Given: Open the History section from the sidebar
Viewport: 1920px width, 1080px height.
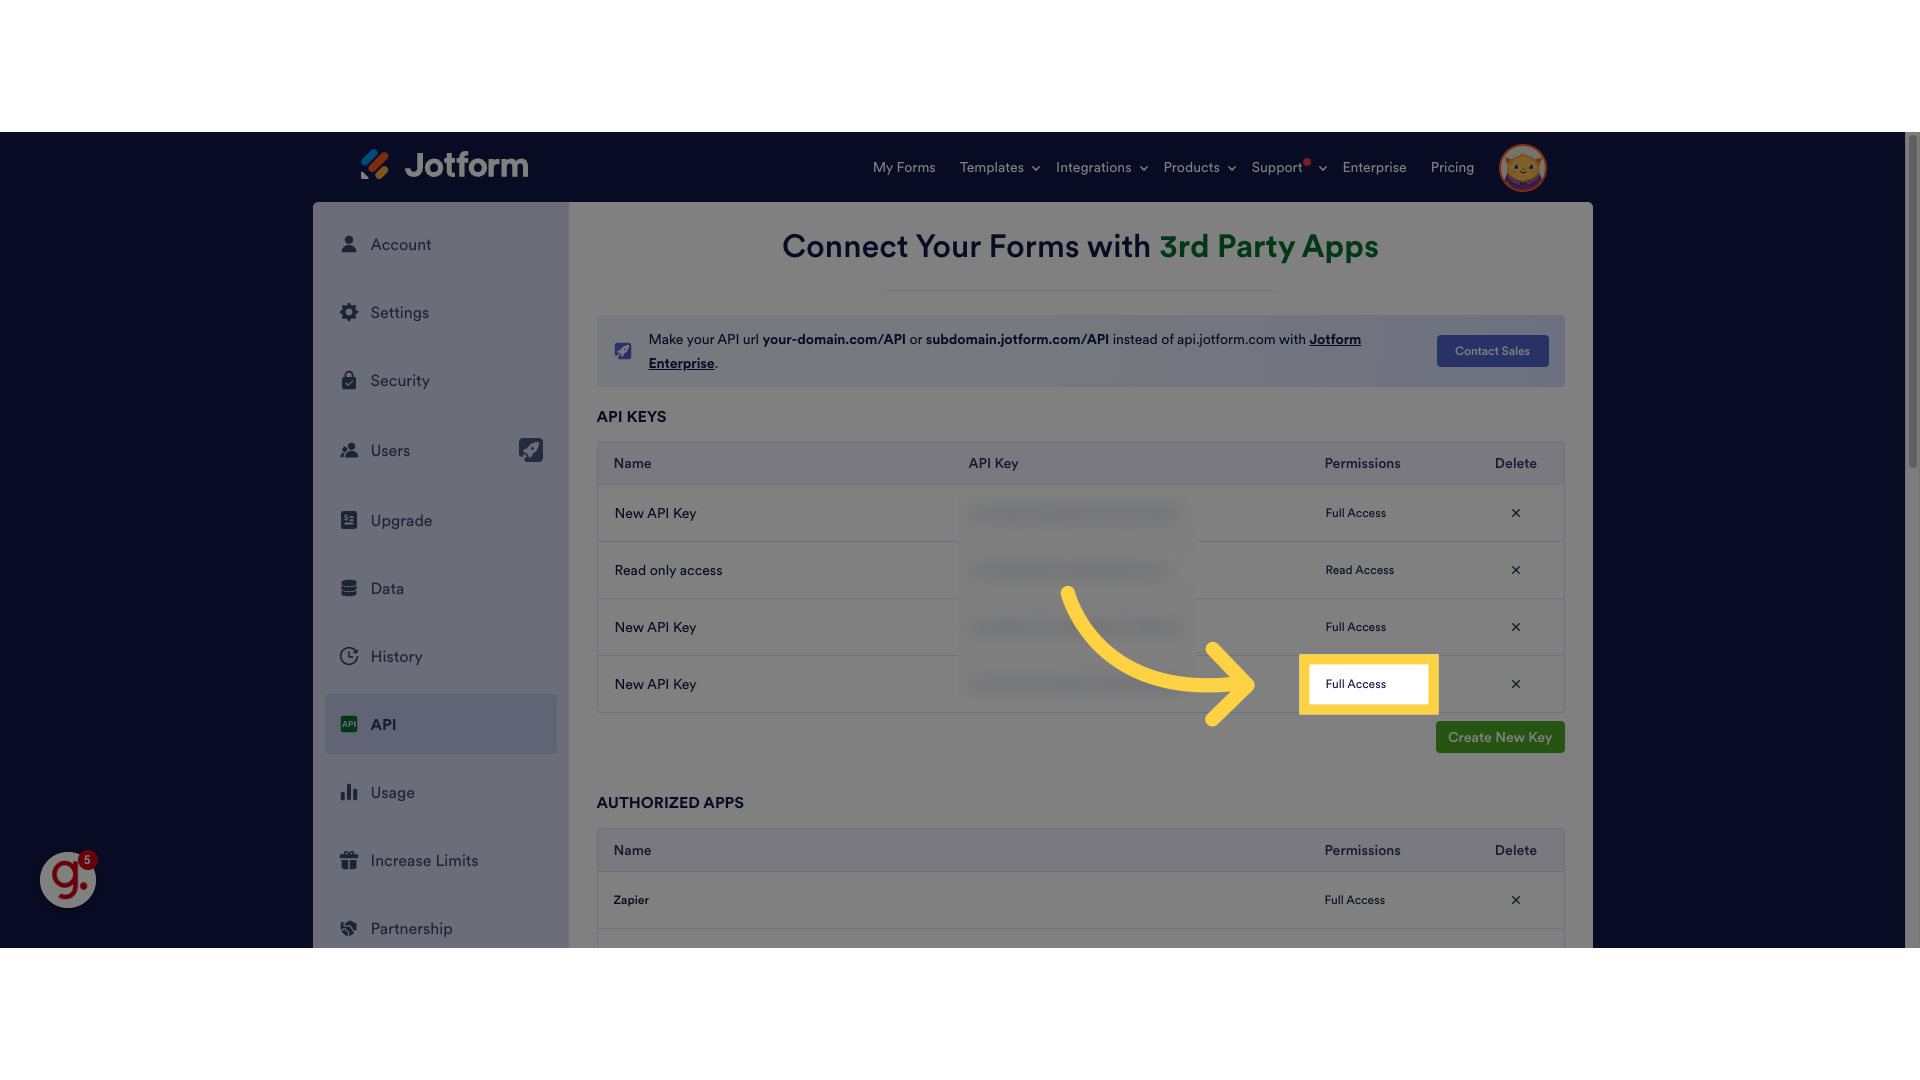Looking at the screenshot, I should coord(396,656).
